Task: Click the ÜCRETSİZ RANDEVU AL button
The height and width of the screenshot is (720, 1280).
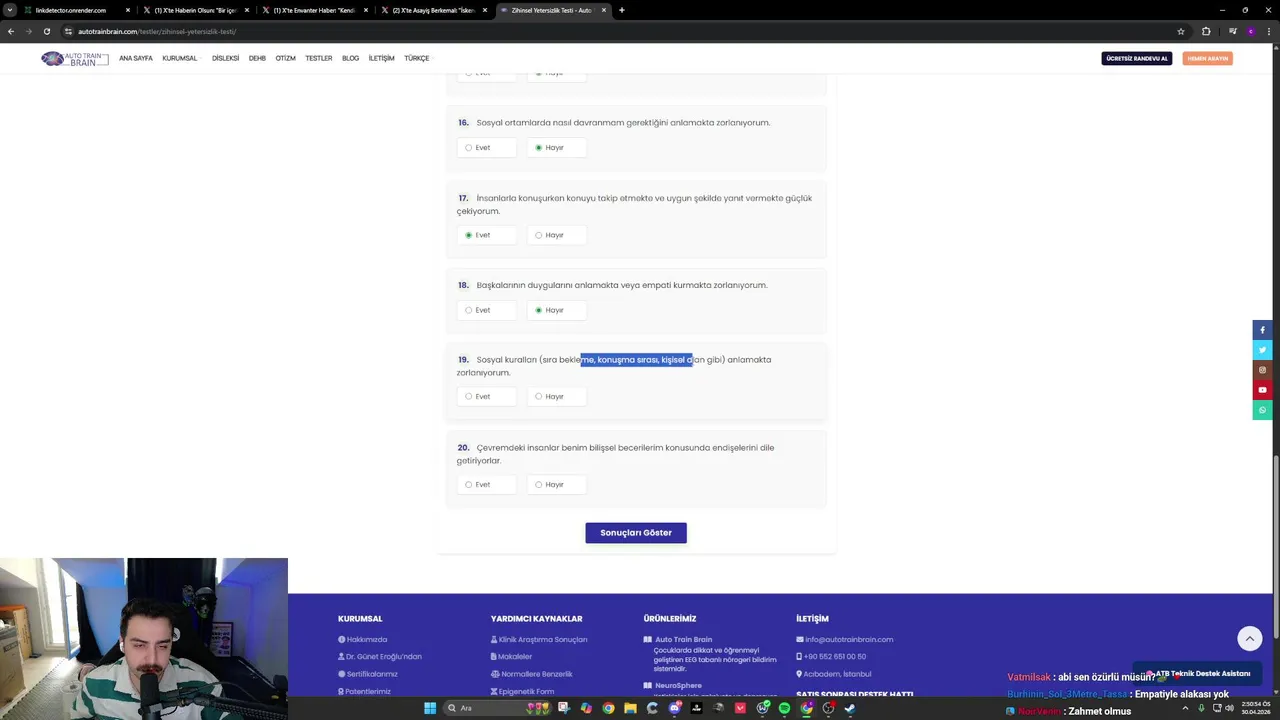Action: [1137, 59]
